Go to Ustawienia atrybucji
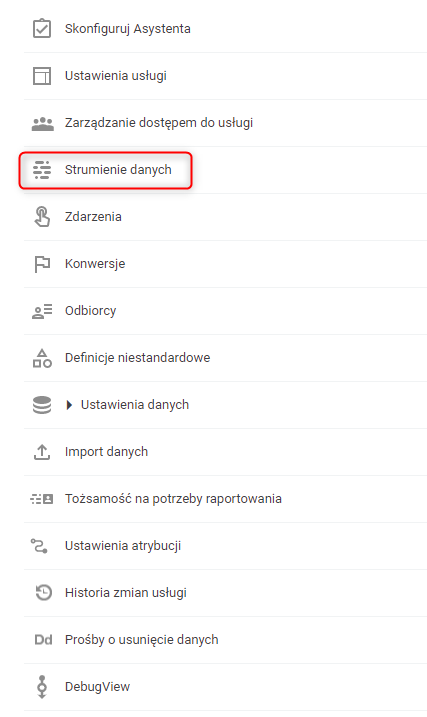 pos(123,546)
